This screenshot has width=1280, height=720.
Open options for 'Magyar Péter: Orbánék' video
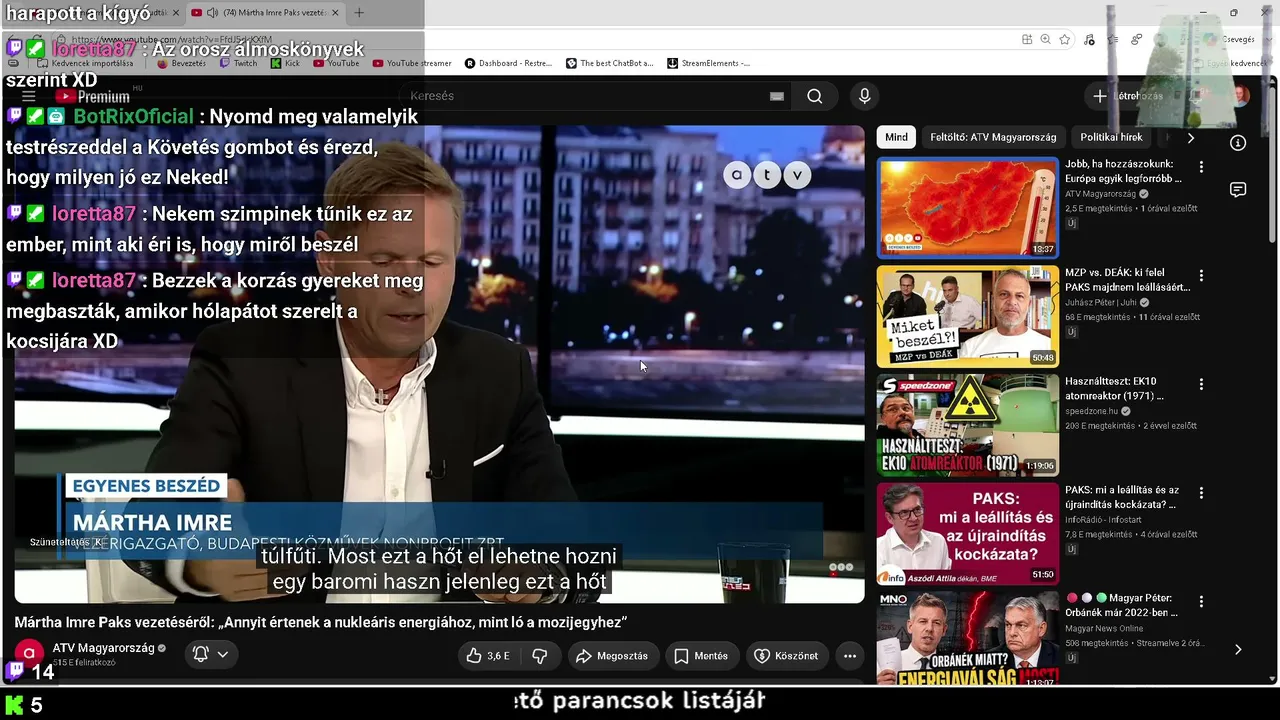coord(1201,601)
